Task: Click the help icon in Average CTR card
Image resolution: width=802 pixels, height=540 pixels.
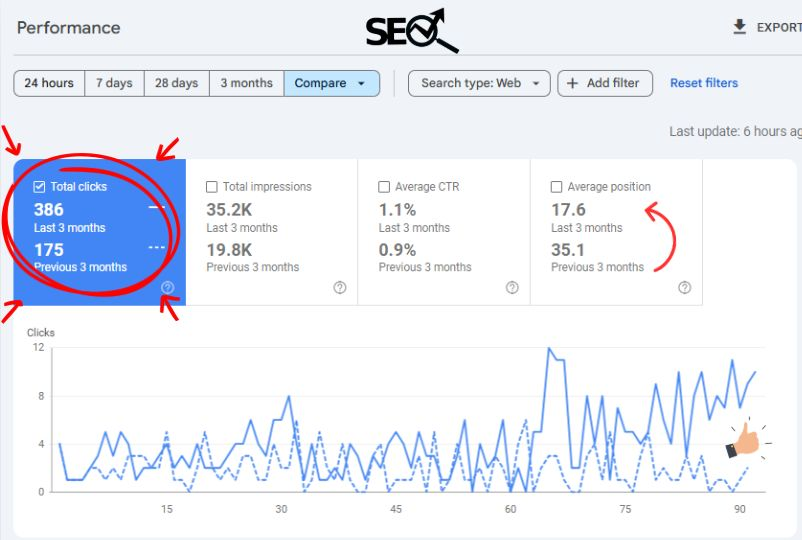Action: [x=512, y=288]
